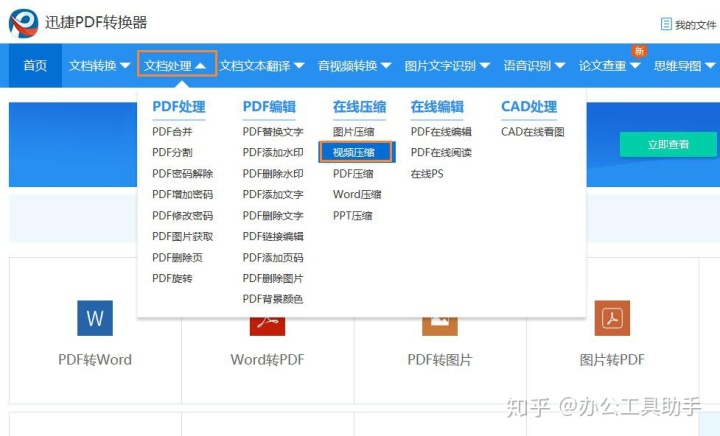This screenshot has height=436, width=720.
Task: Expand the 思维导图 dropdown menu
Action: pyautogui.click(x=684, y=66)
